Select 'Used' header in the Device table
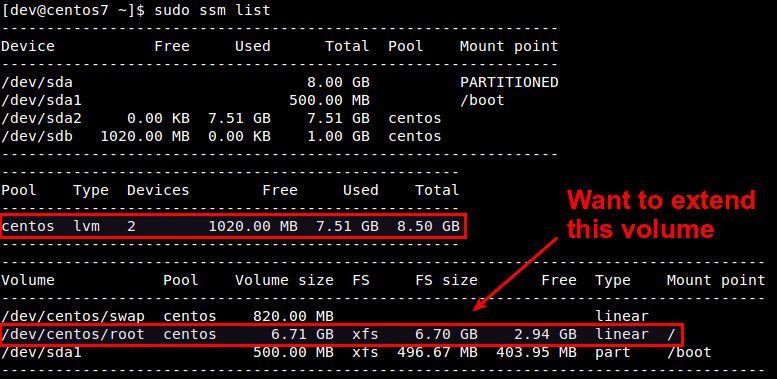The image size is (777, 379). (x=253, y=46)
